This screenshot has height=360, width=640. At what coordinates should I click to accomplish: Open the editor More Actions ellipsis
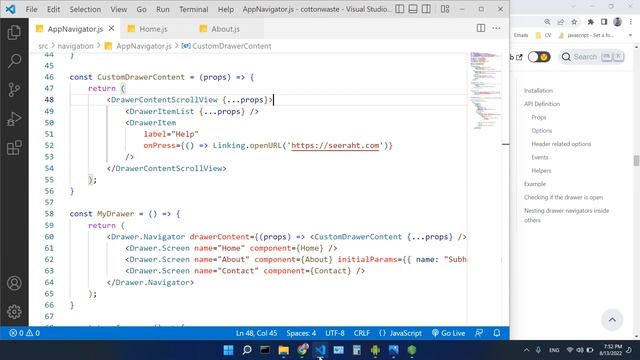point(496,28)
